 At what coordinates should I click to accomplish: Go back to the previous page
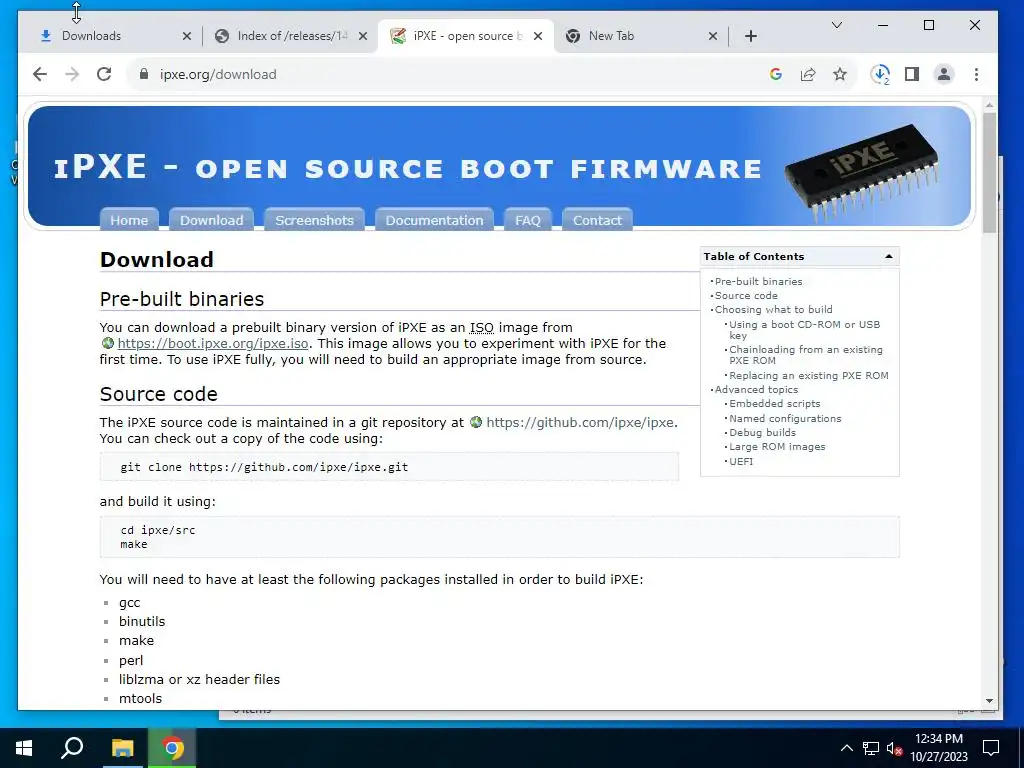click(x=40, y=74)
